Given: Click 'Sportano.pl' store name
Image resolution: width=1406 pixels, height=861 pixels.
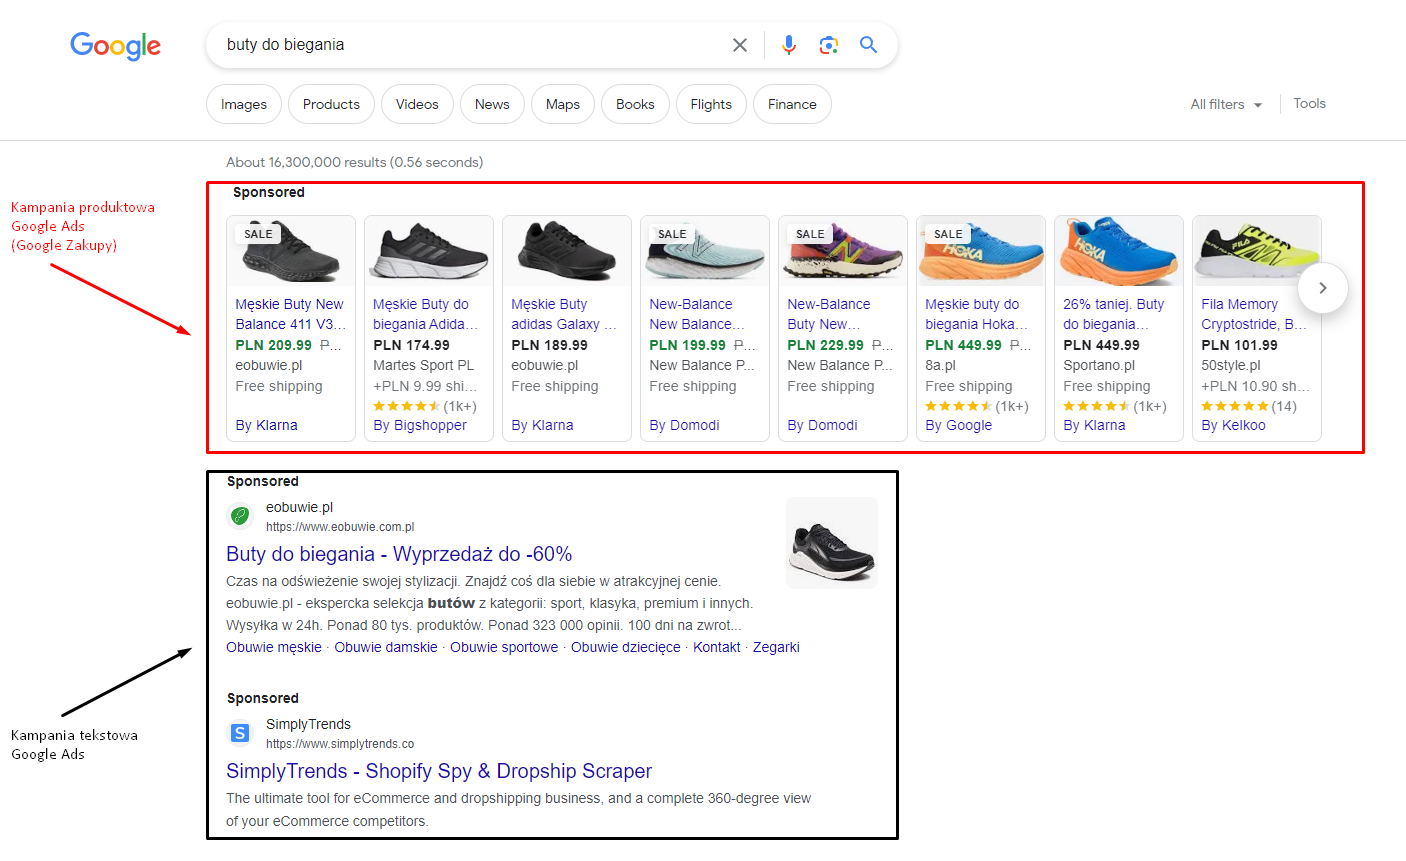Looking at the screenshot, I should pos(1099,365).
